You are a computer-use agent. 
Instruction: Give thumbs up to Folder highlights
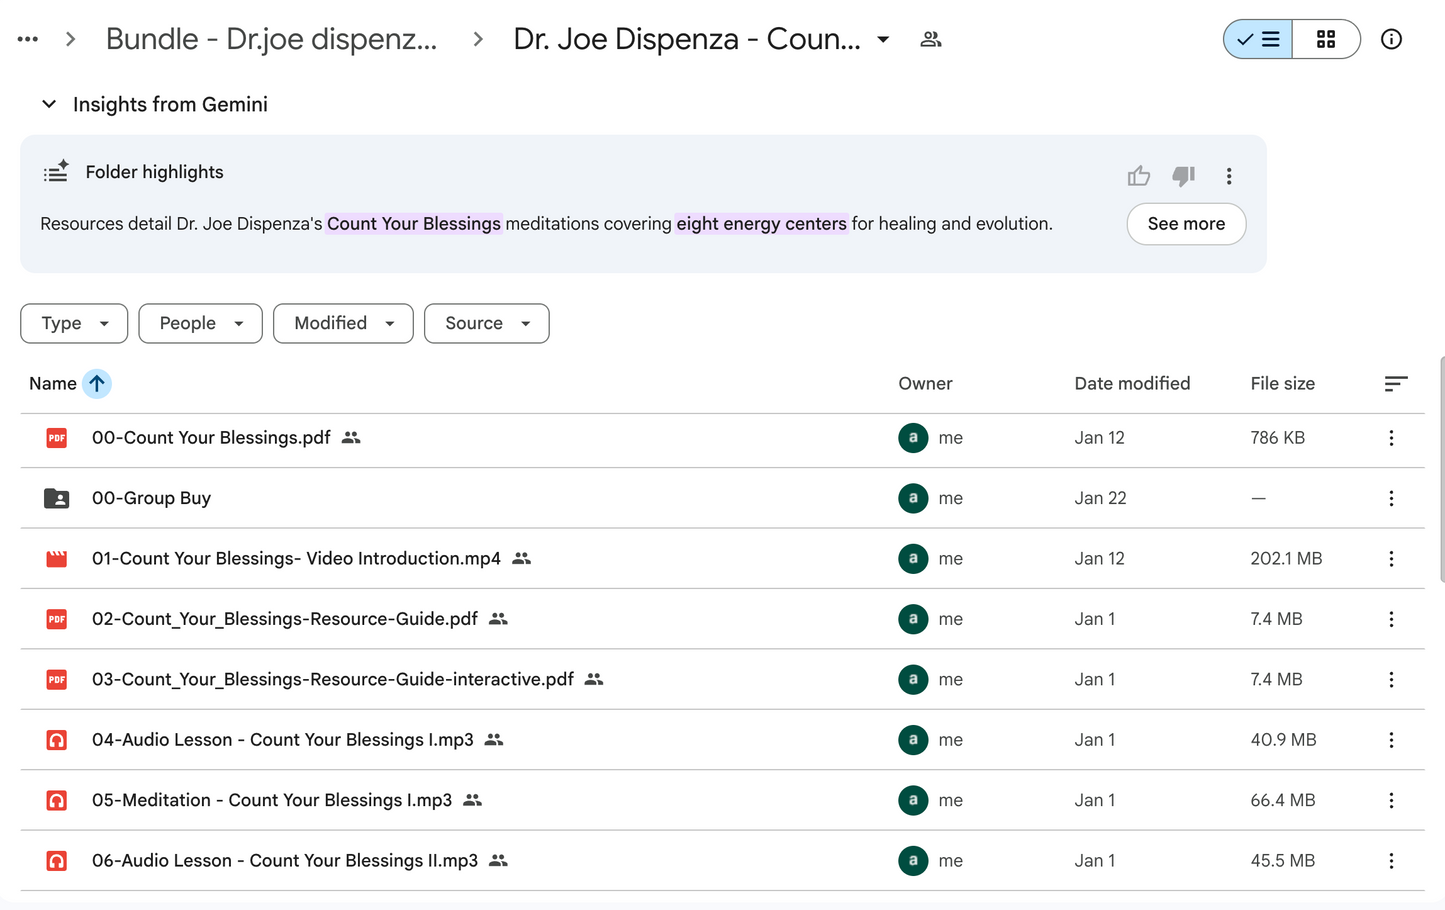1138,176
